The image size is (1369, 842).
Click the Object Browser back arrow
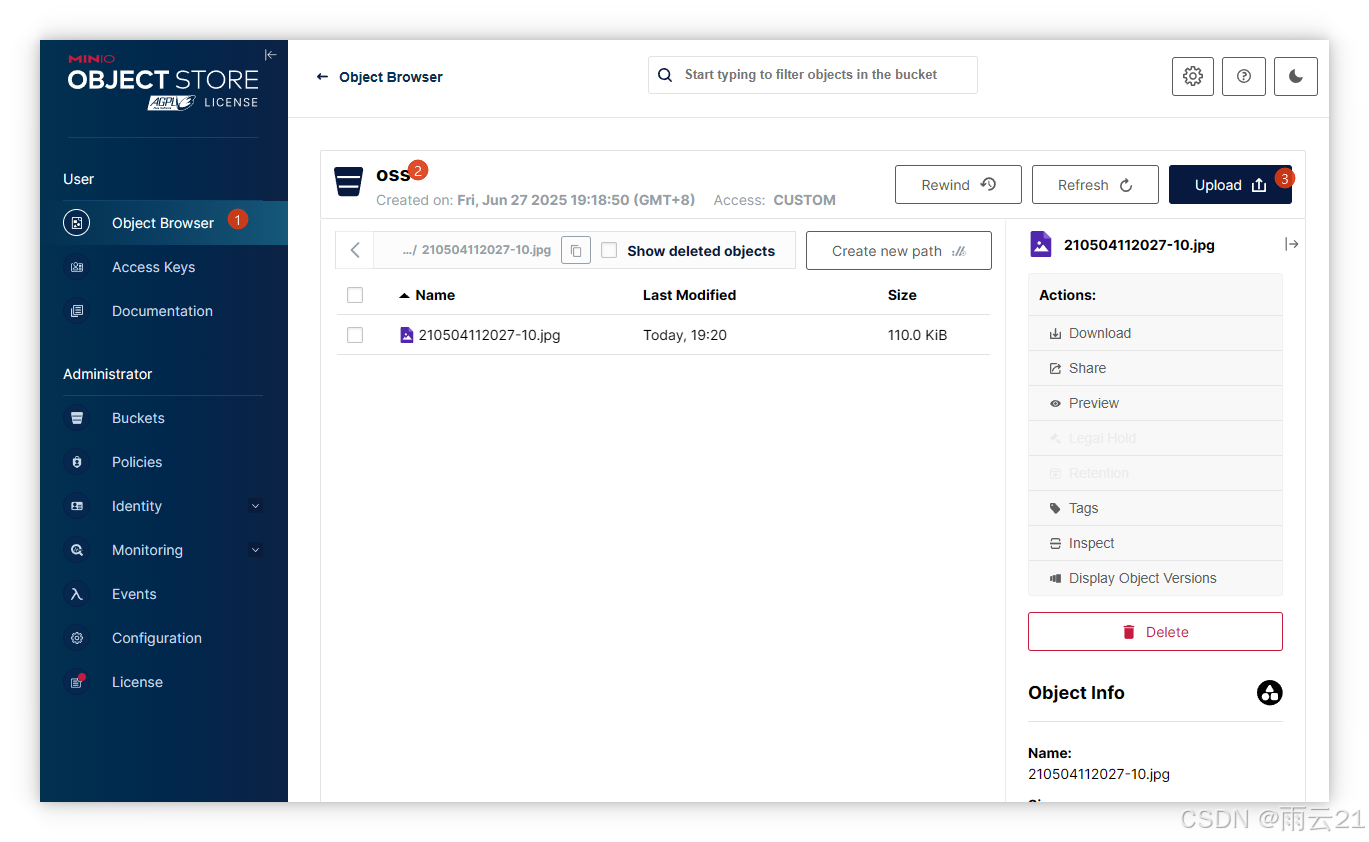[320, 76]
